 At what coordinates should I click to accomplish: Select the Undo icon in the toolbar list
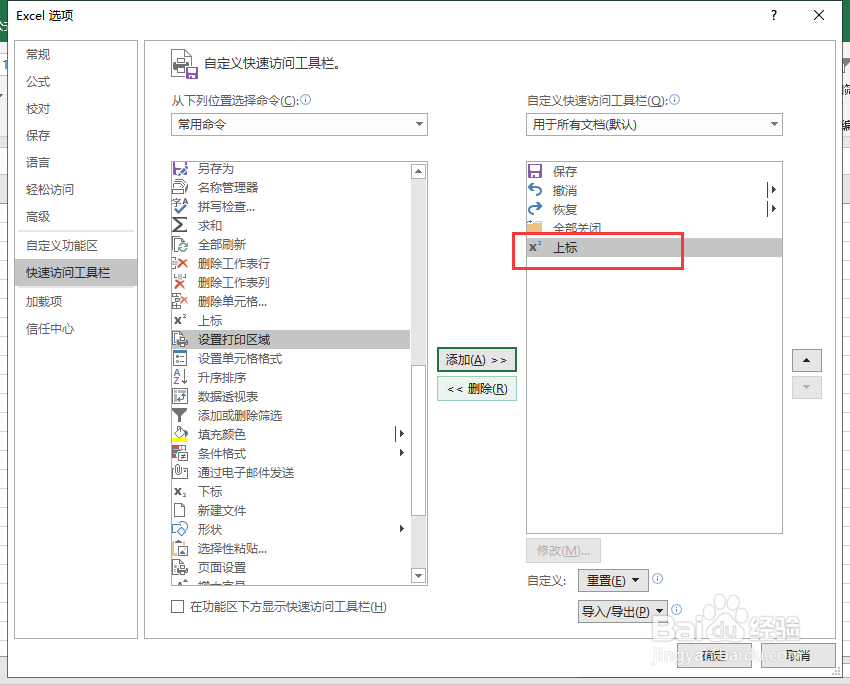(x=535, y=190)
